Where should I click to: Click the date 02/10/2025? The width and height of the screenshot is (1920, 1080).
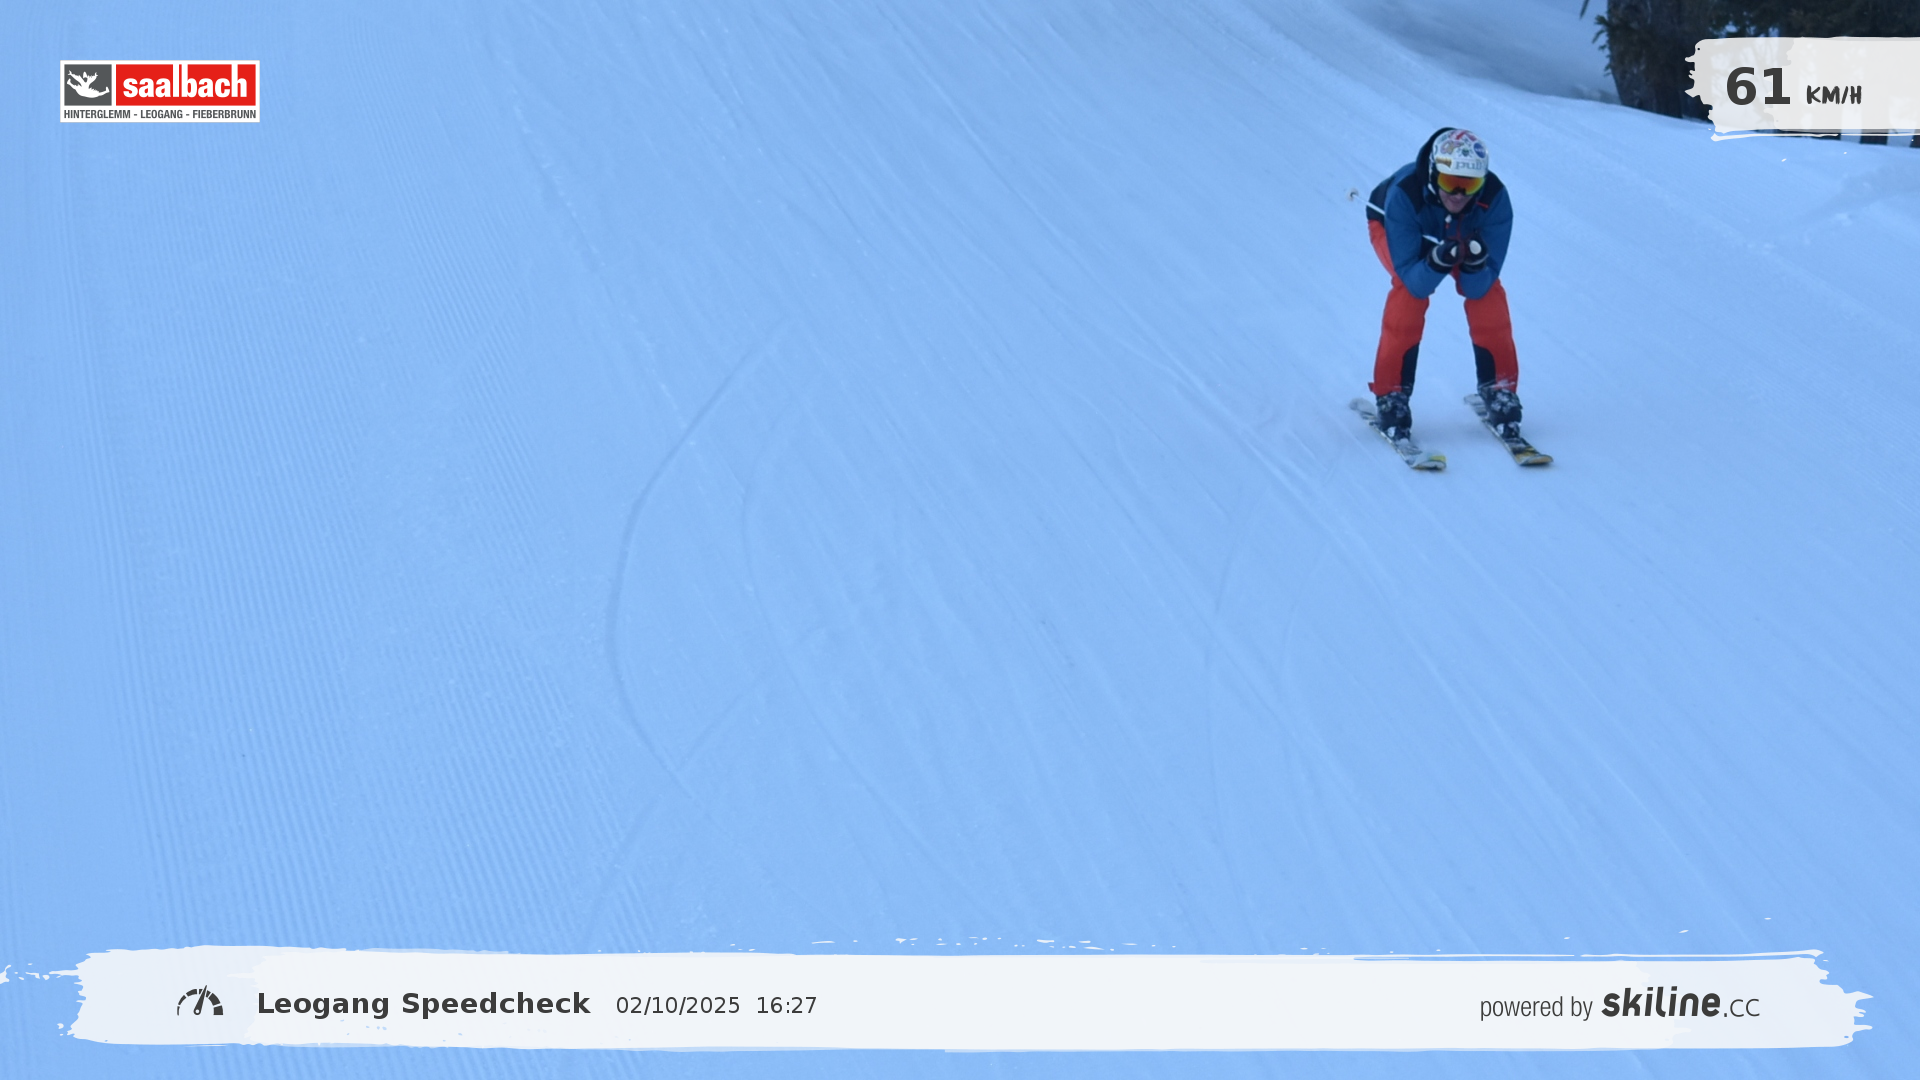(x=678, y=1006)
